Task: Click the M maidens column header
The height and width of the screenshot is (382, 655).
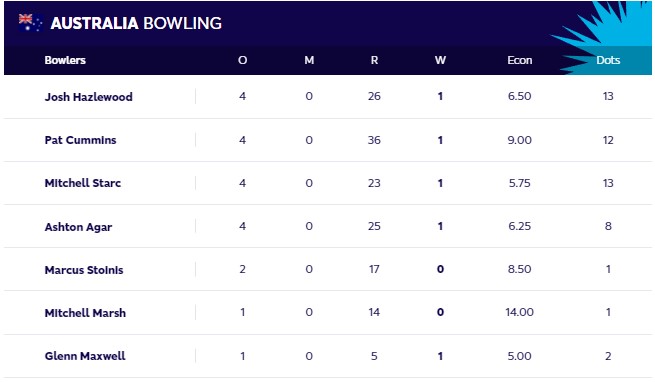Action: click(309, 60)
